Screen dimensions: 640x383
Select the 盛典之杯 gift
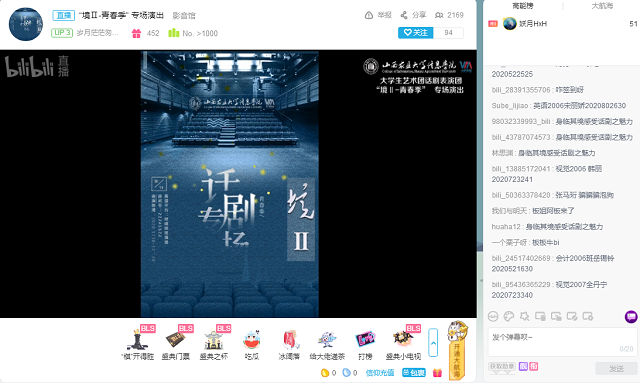click(x=213, y=343)
